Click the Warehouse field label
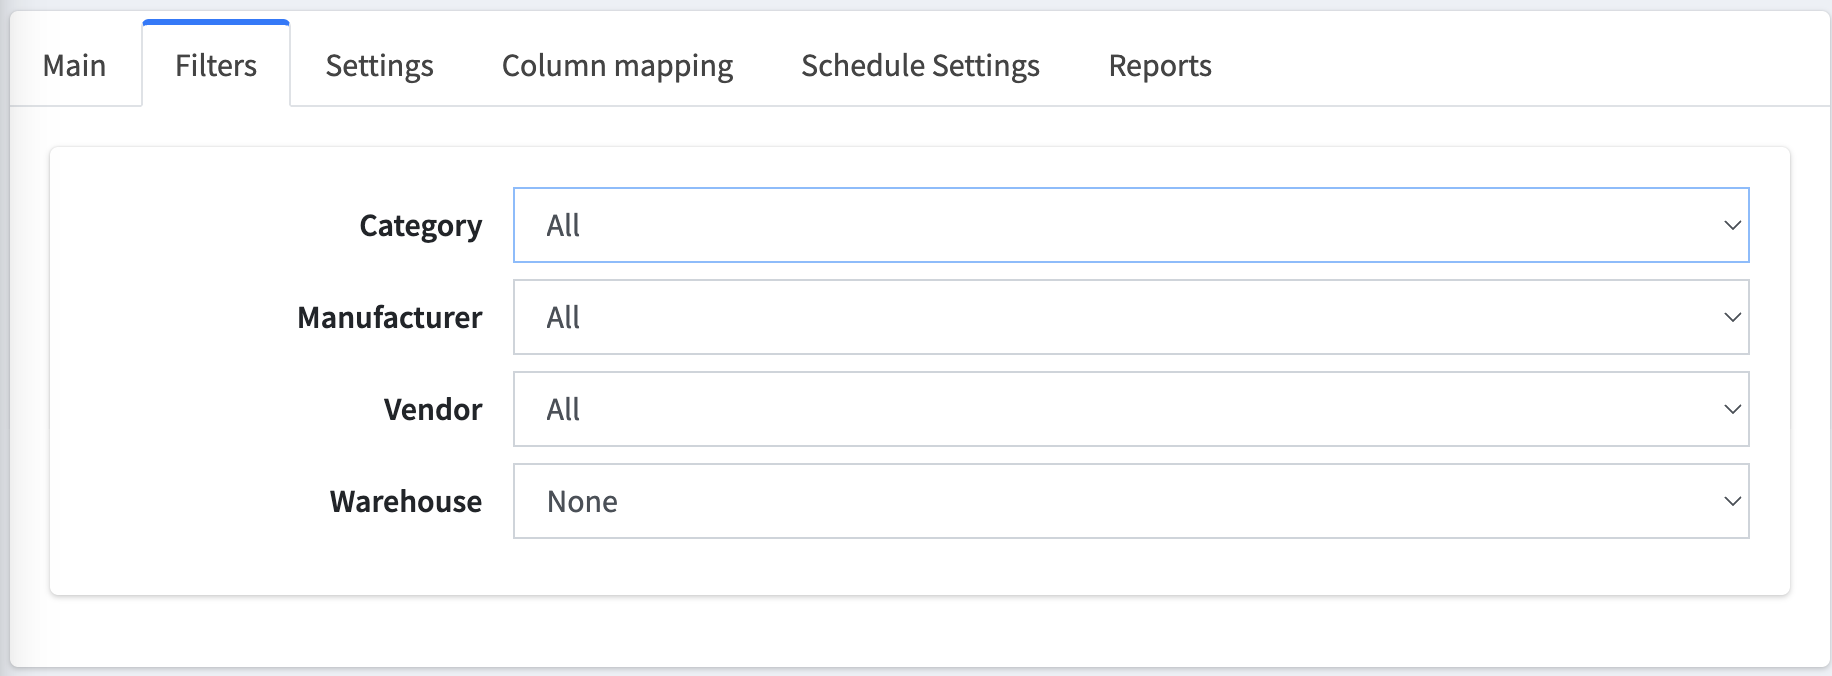This screenshot has width=1832, height=676. click(x=405, y=502)
